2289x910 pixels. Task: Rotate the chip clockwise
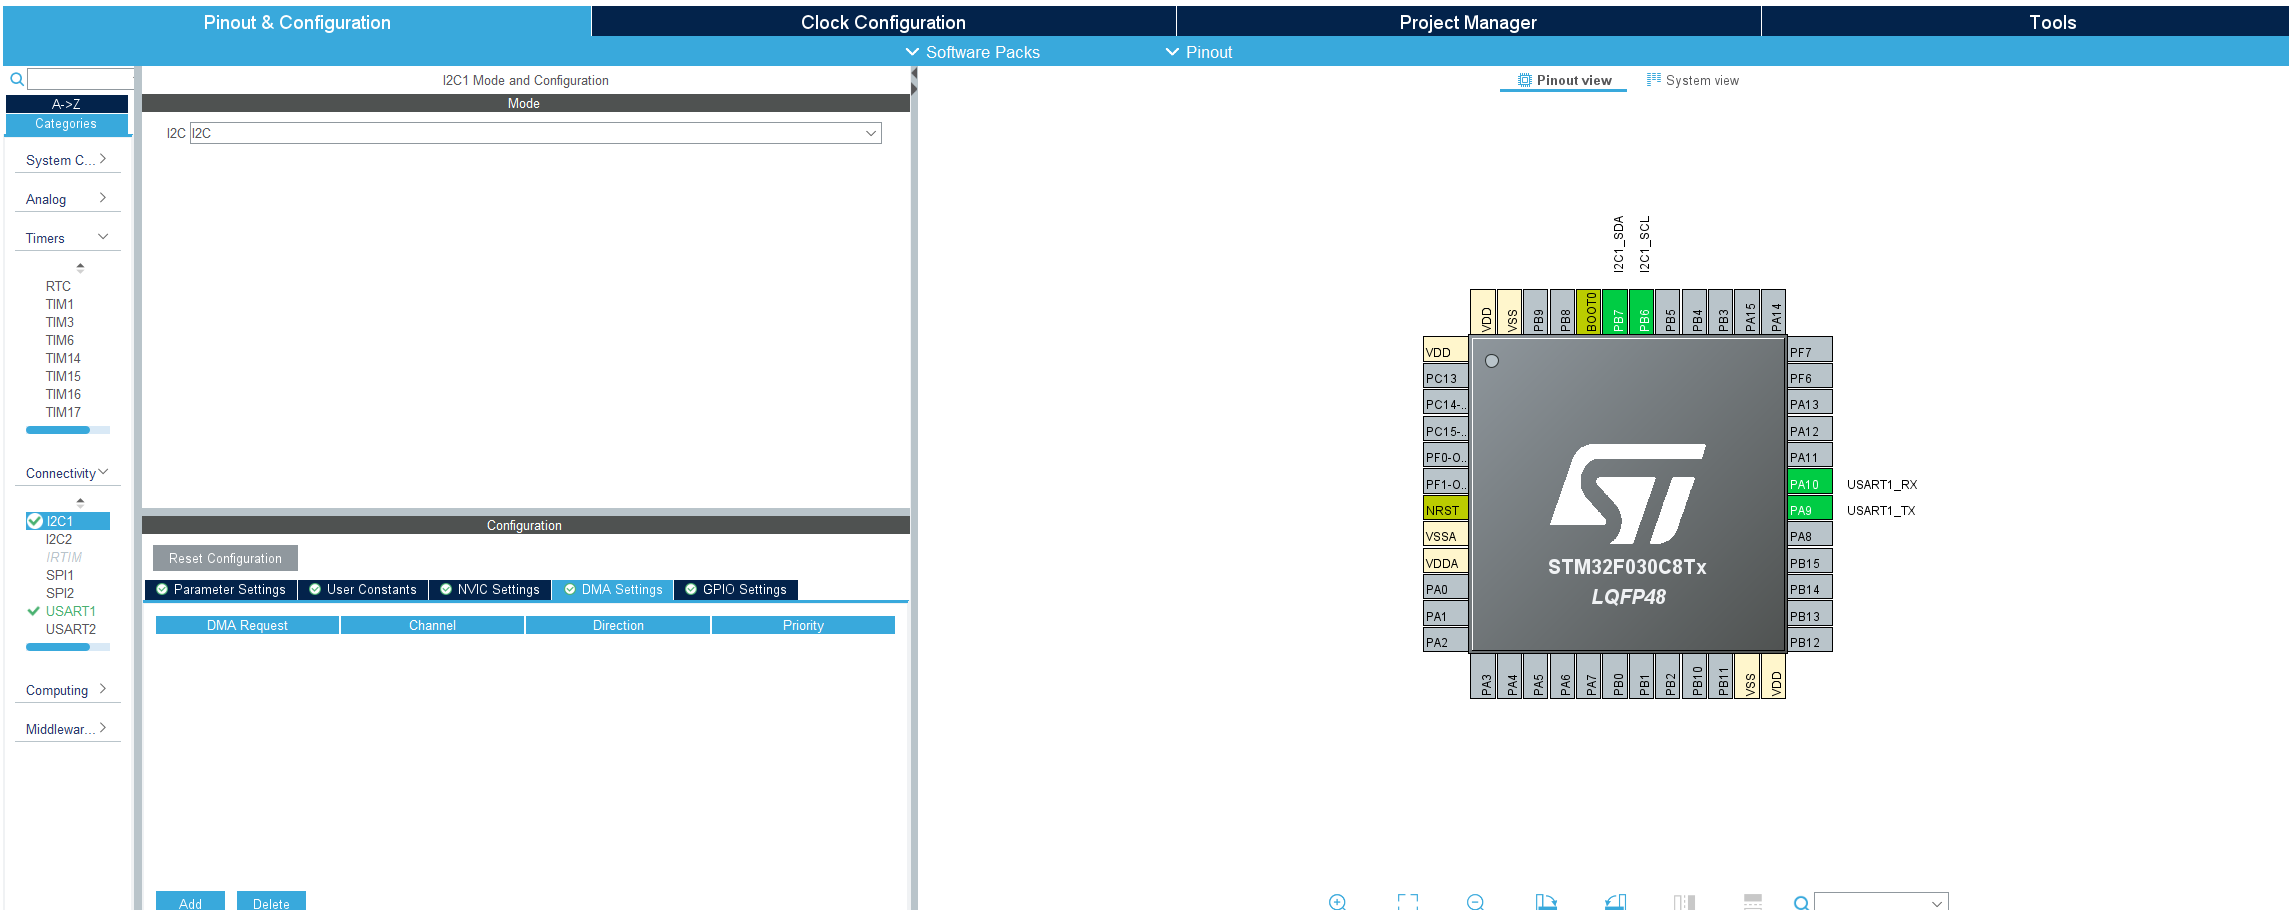tap(1547, 902)
